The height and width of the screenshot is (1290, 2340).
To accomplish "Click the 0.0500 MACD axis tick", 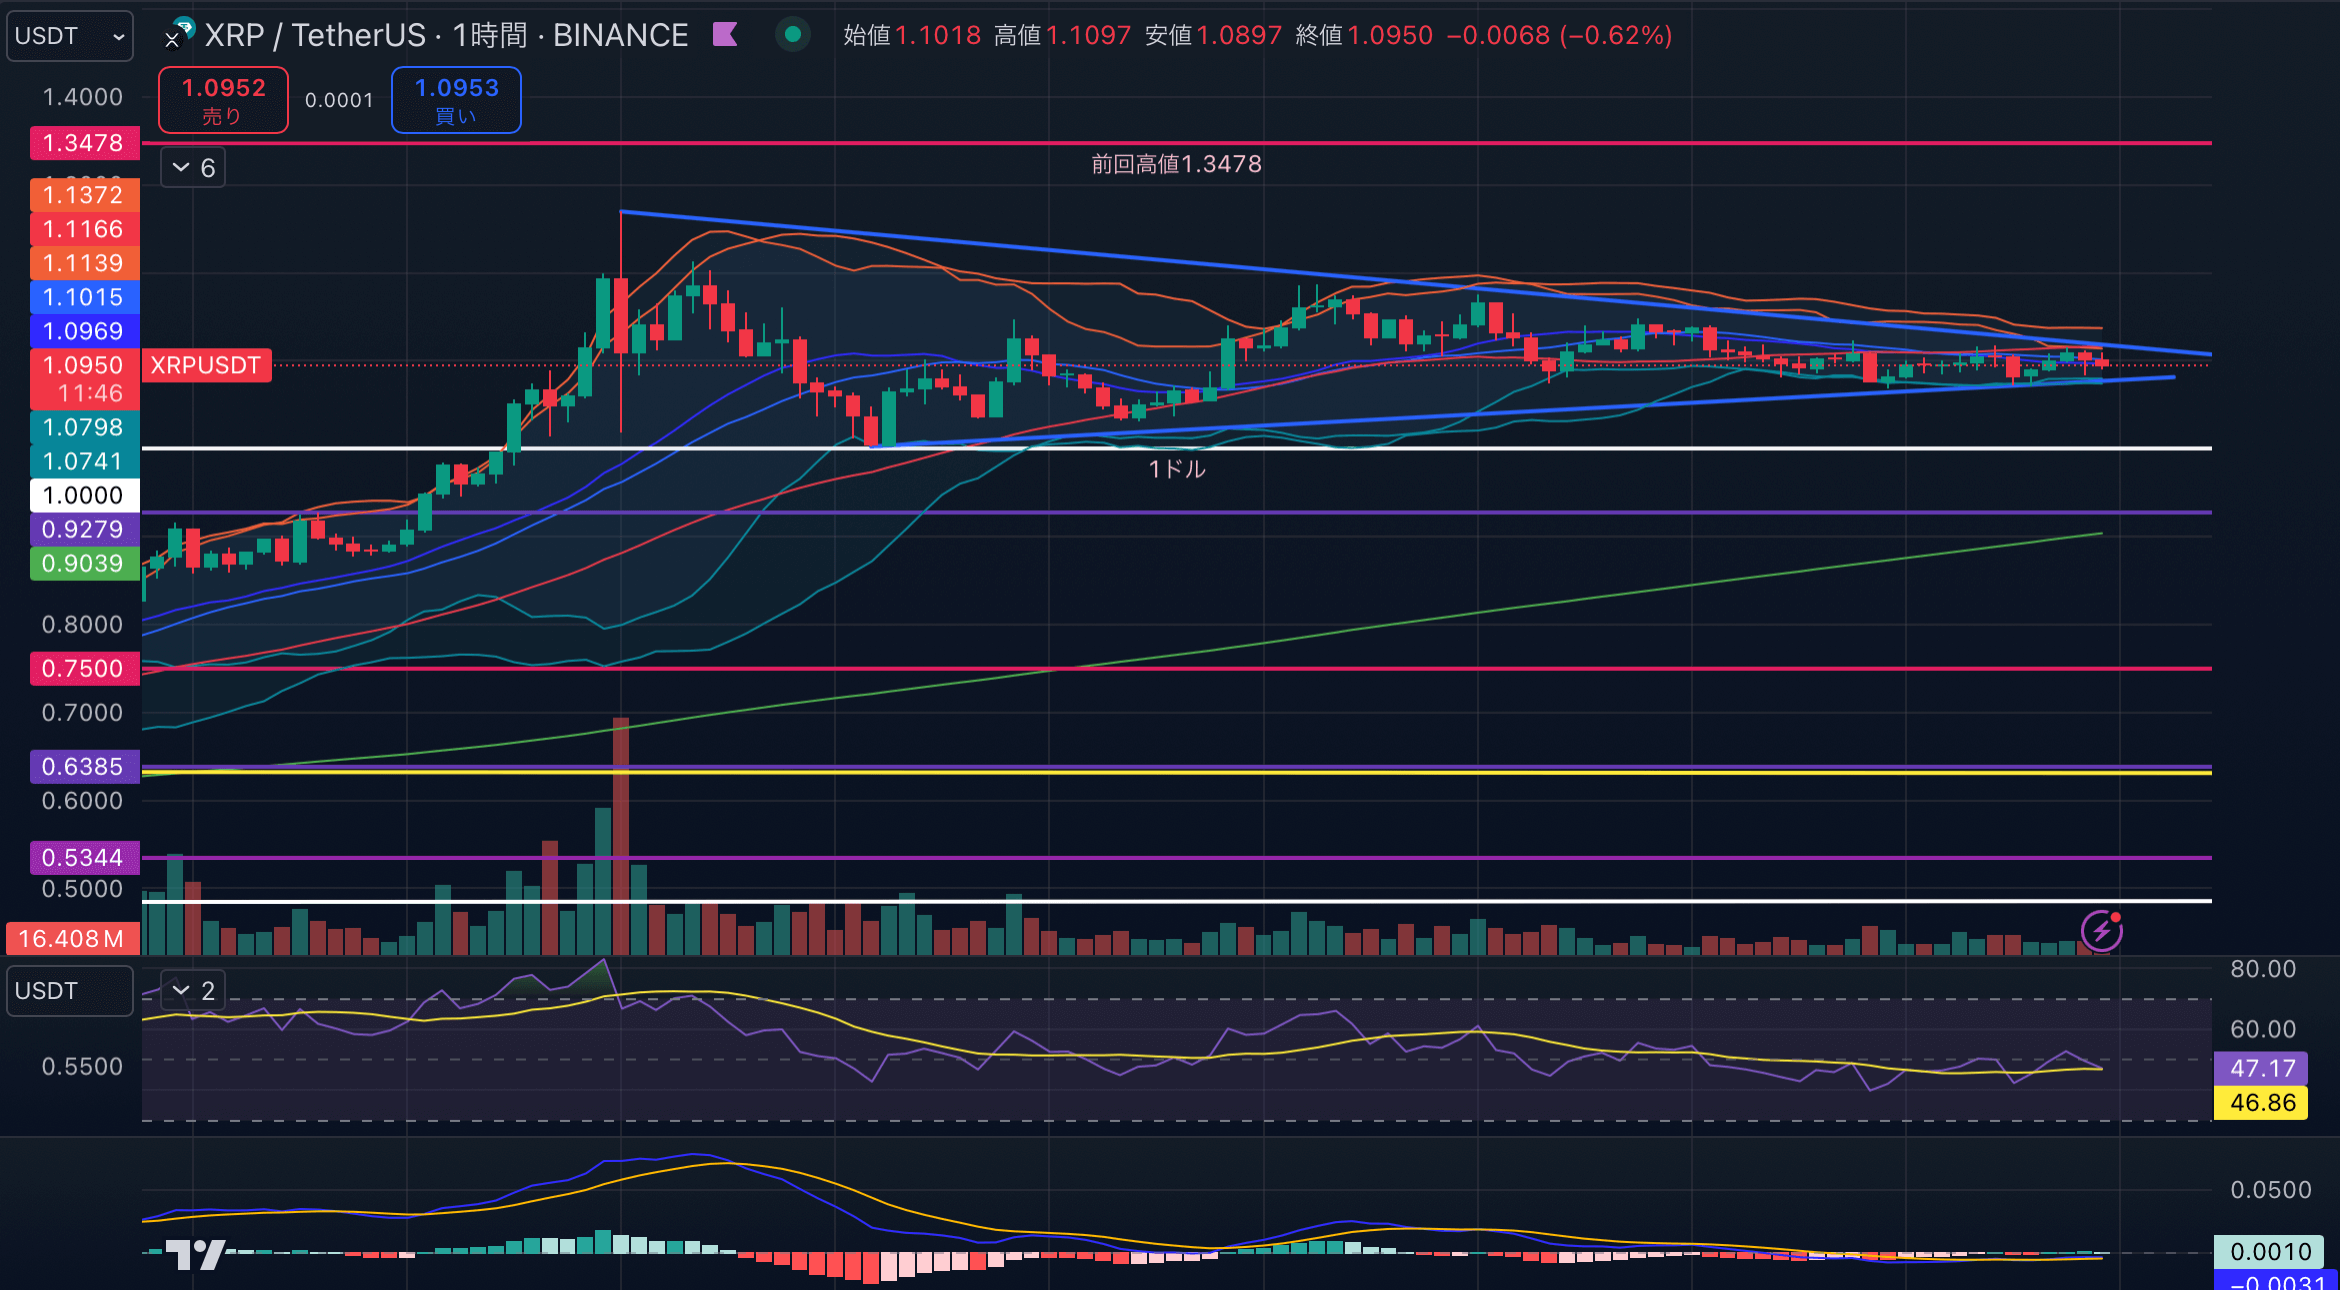I will 2270,1189.
